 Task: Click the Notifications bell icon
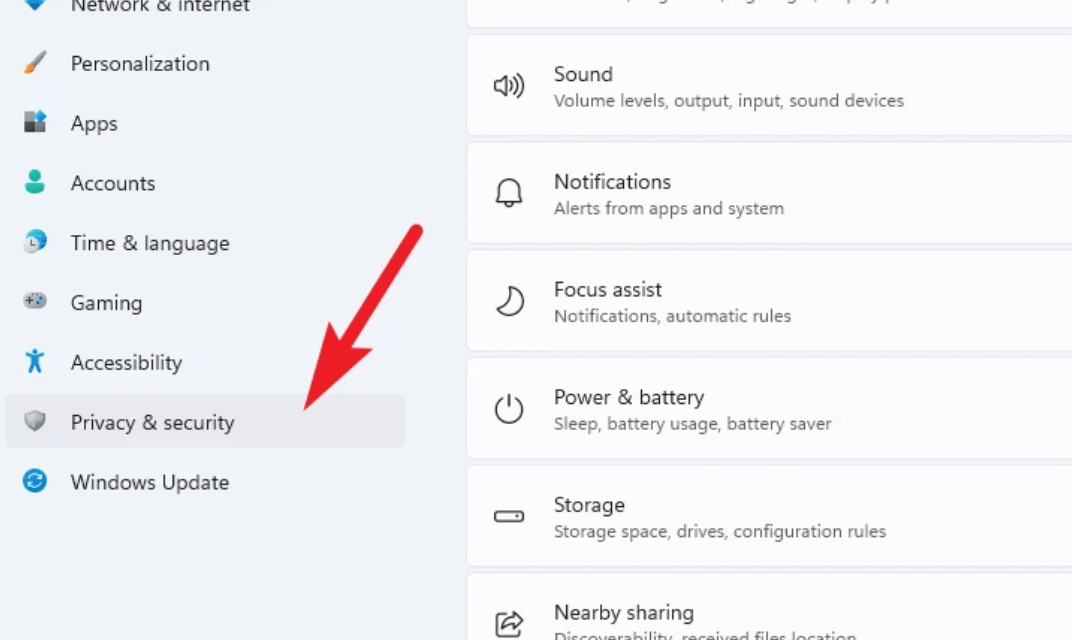pos(509,193)
